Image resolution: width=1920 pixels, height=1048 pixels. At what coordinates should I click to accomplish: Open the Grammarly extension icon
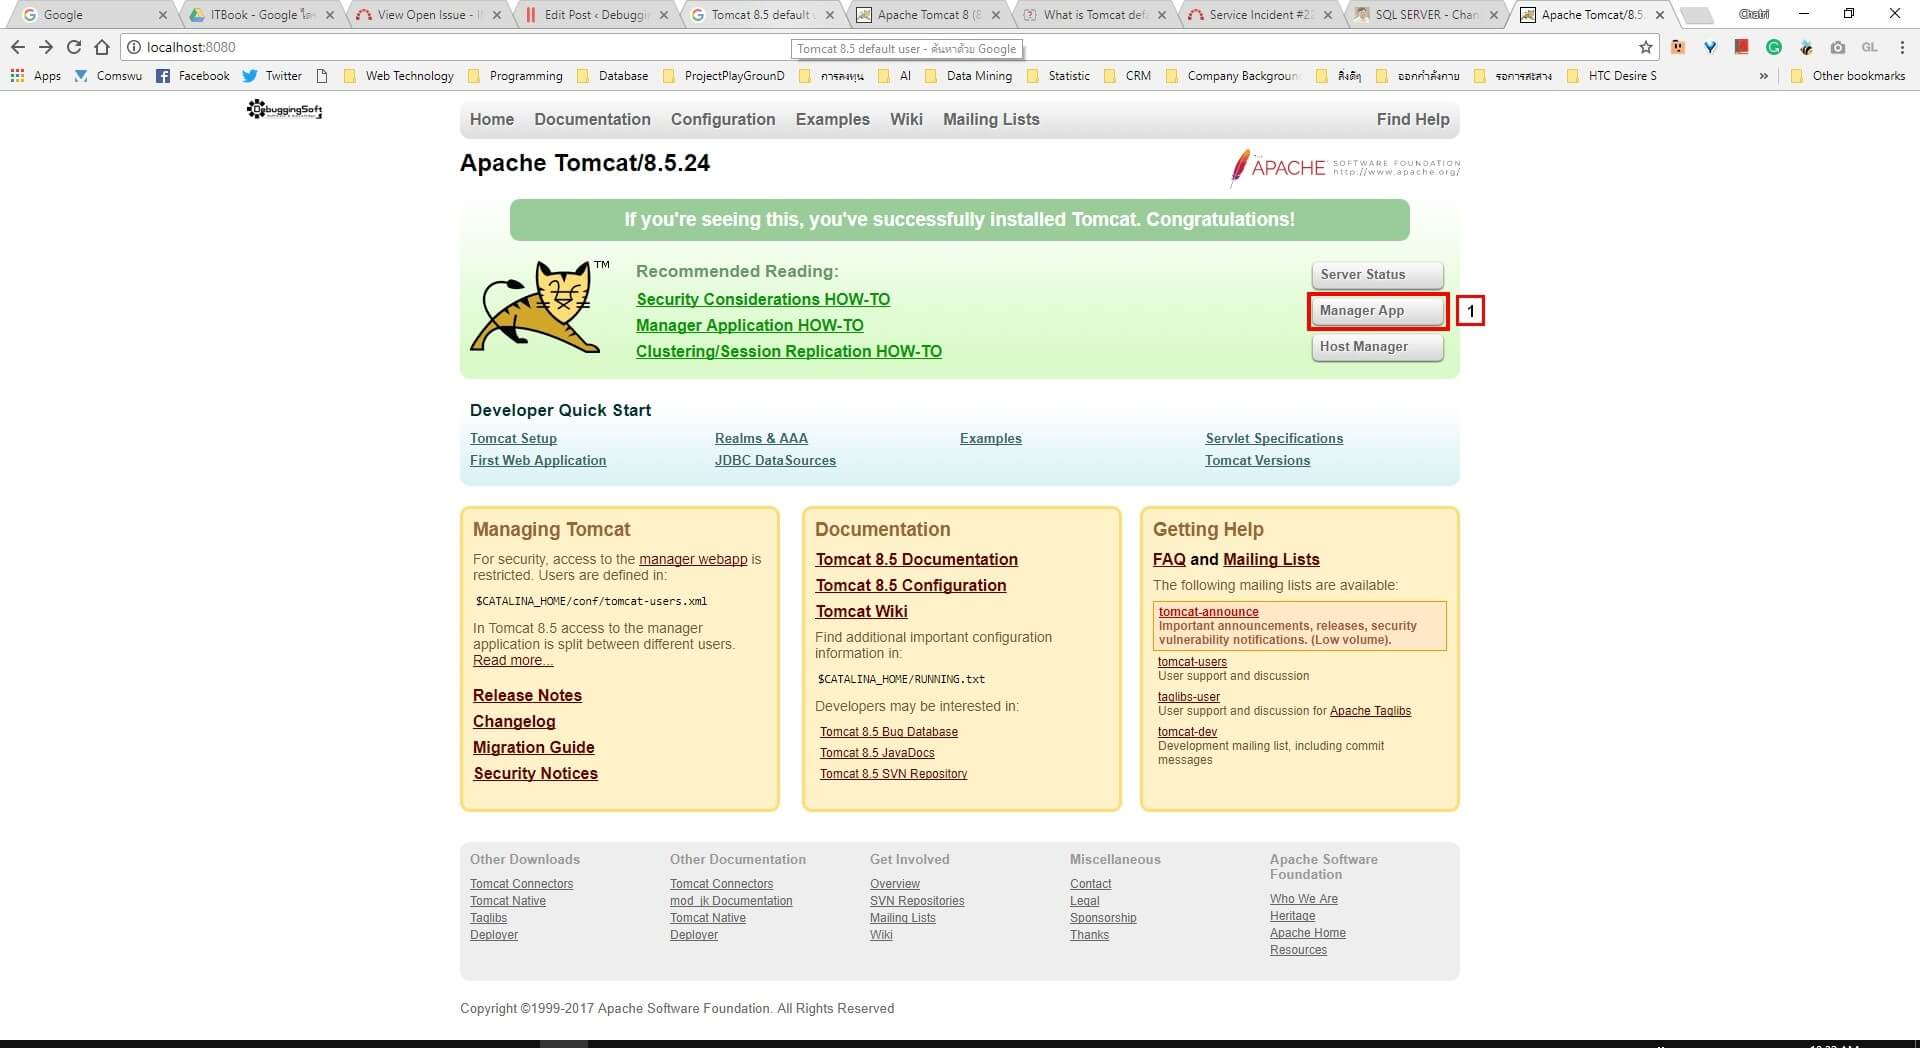click(1774, 47)
